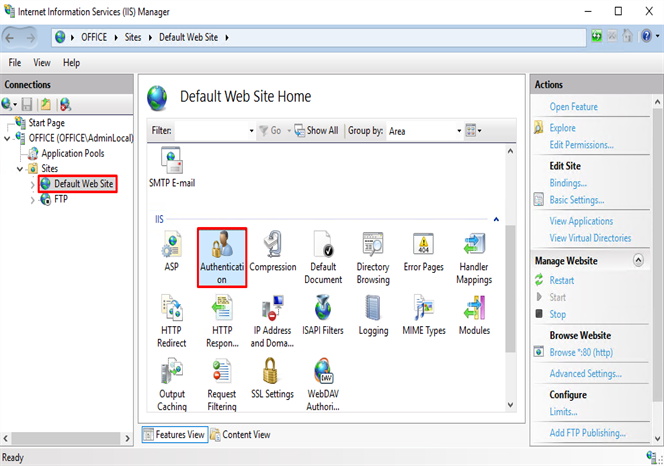Open HTTP Response Headers feature
This screenshot has width=664, height=466.
pos(222,321)
